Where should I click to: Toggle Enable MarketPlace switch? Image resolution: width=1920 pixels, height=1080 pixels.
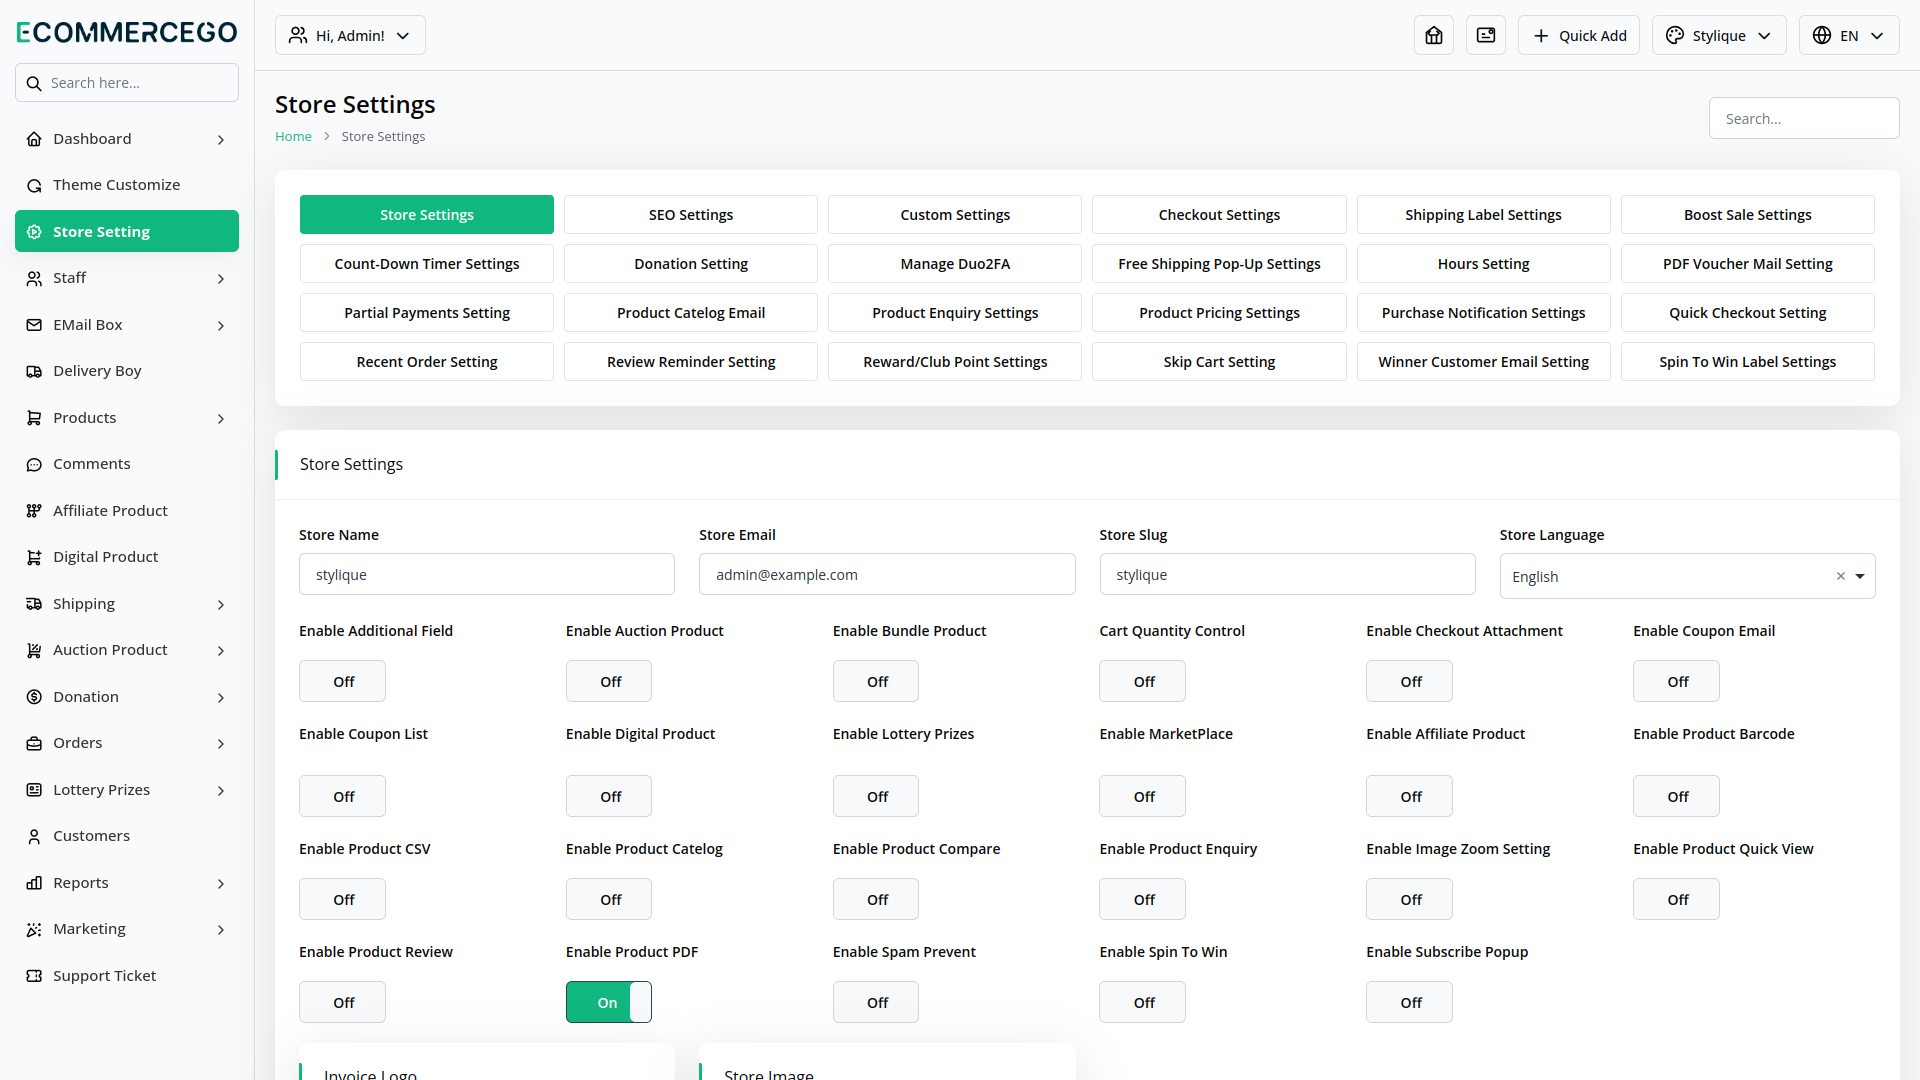[x=1142, y=796]
